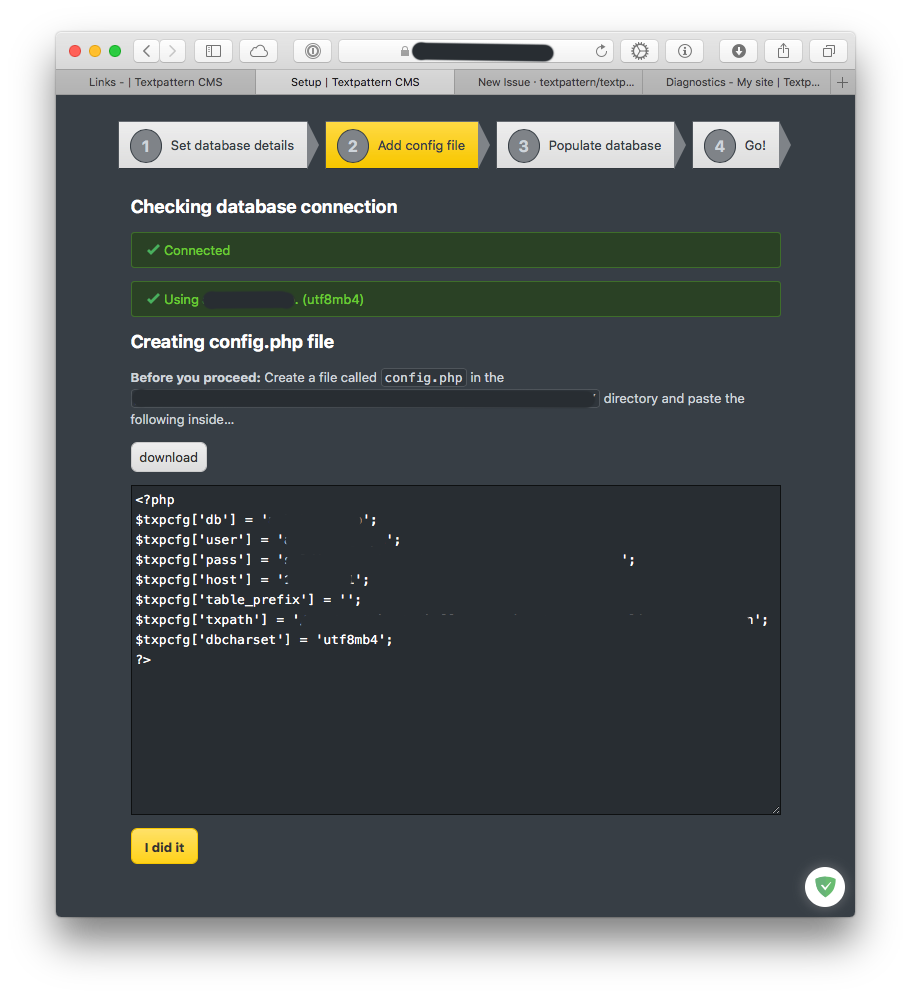Click the extension icon left of the address bar
The width and height of the screenshot is (911, 997).
tap(311, 51)
